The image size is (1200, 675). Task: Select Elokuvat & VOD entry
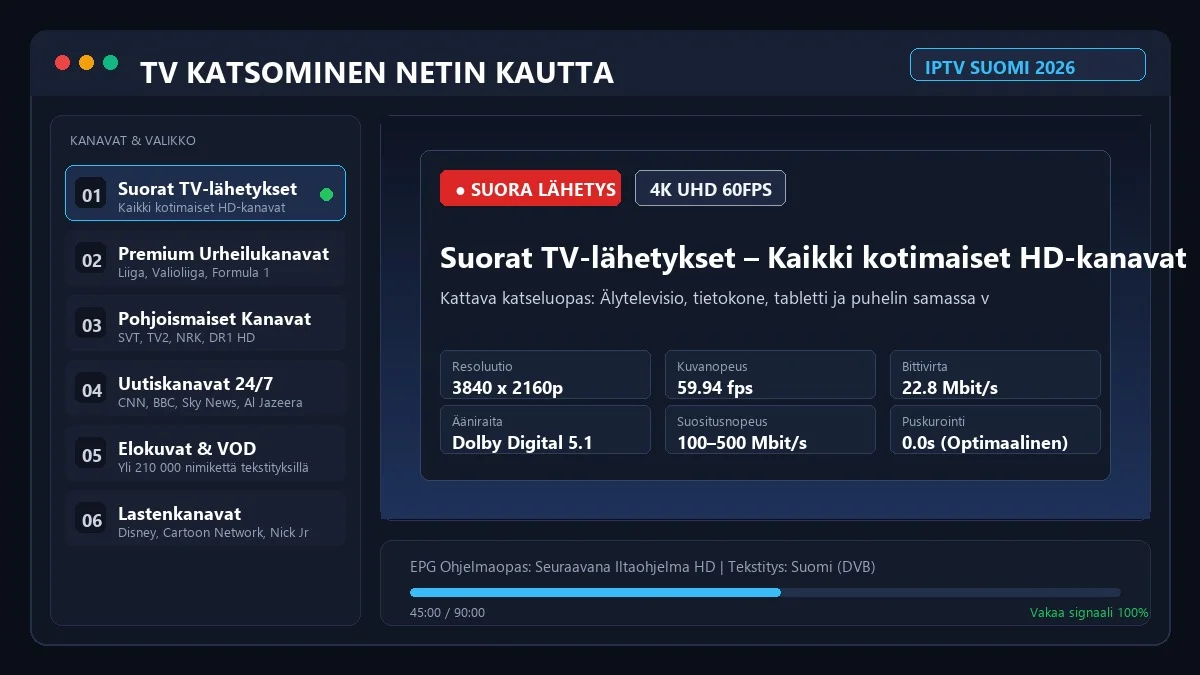tap(205, 453)
